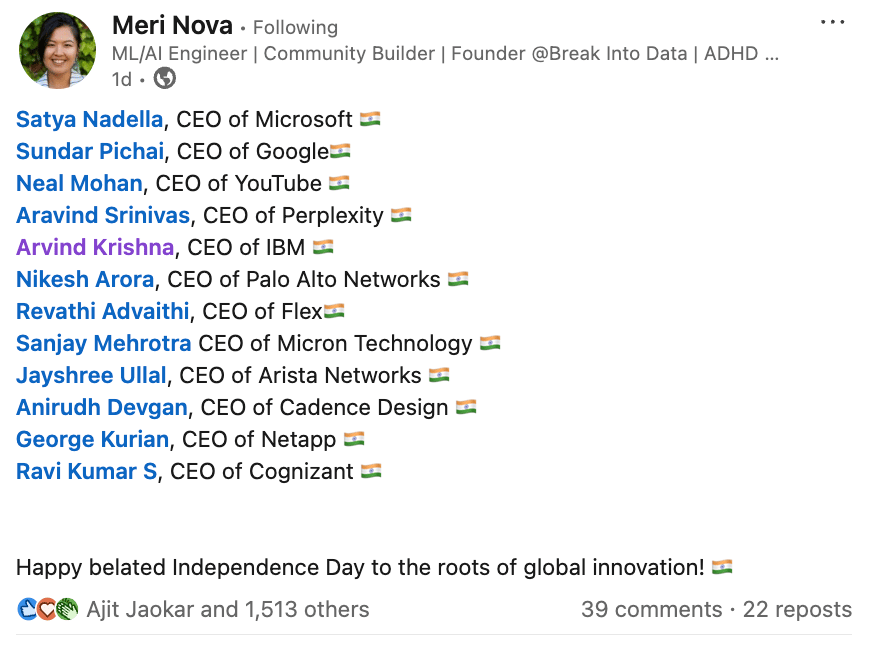The width and height of the screenshot is (876, 658).
Task: Select the Revathi Advaithi mention
Action: tap(104, 311)
